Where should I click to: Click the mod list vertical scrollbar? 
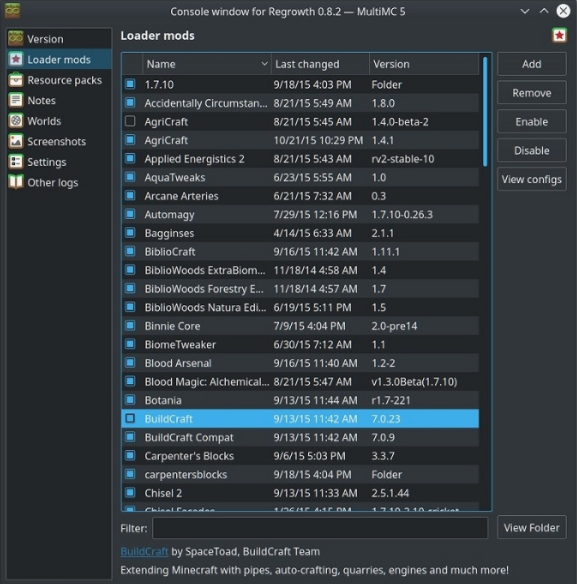click(485, 112)
